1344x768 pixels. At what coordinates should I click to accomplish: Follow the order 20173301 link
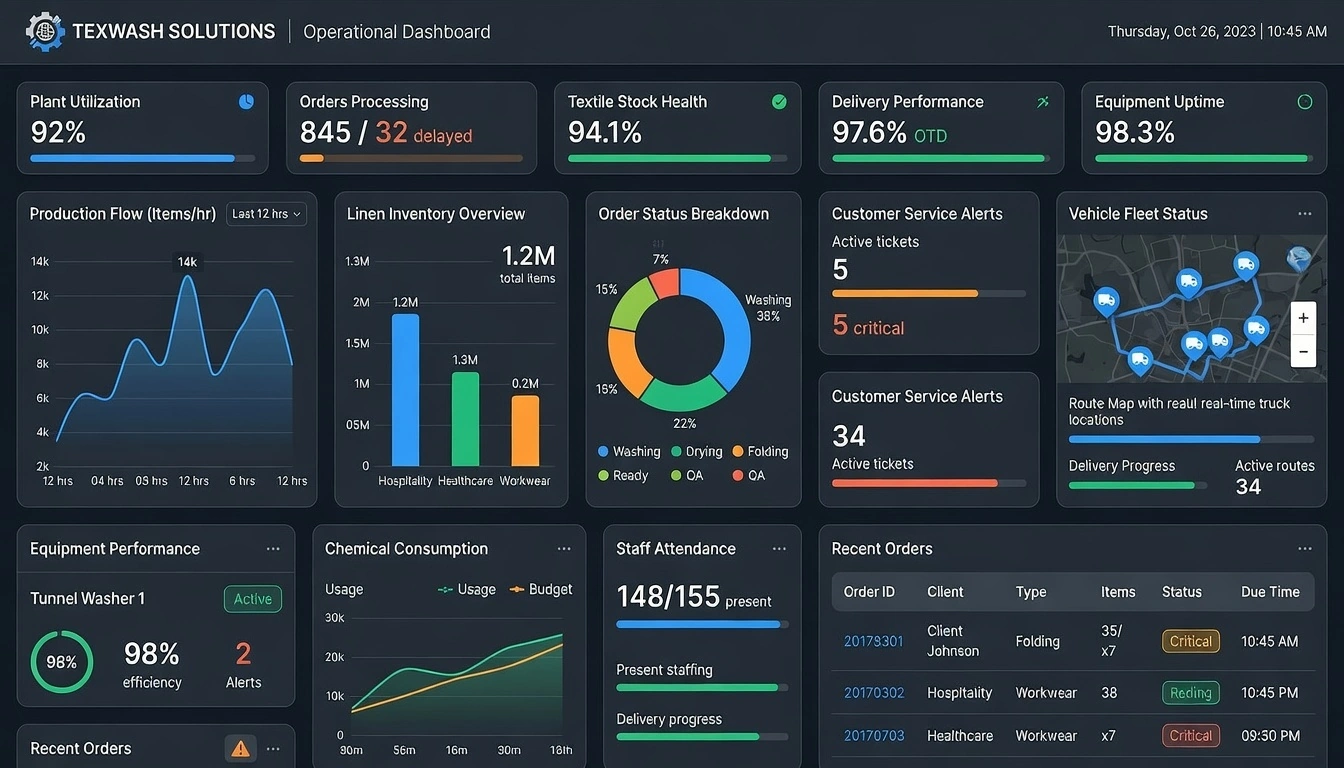click(873, 640)
